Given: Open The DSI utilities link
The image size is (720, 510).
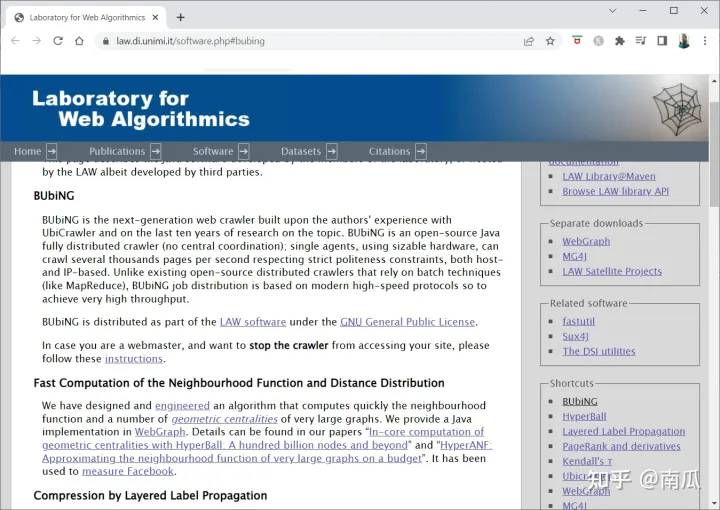Looking at the screenshot, I should pyautogui.click(x=599, y=351).
